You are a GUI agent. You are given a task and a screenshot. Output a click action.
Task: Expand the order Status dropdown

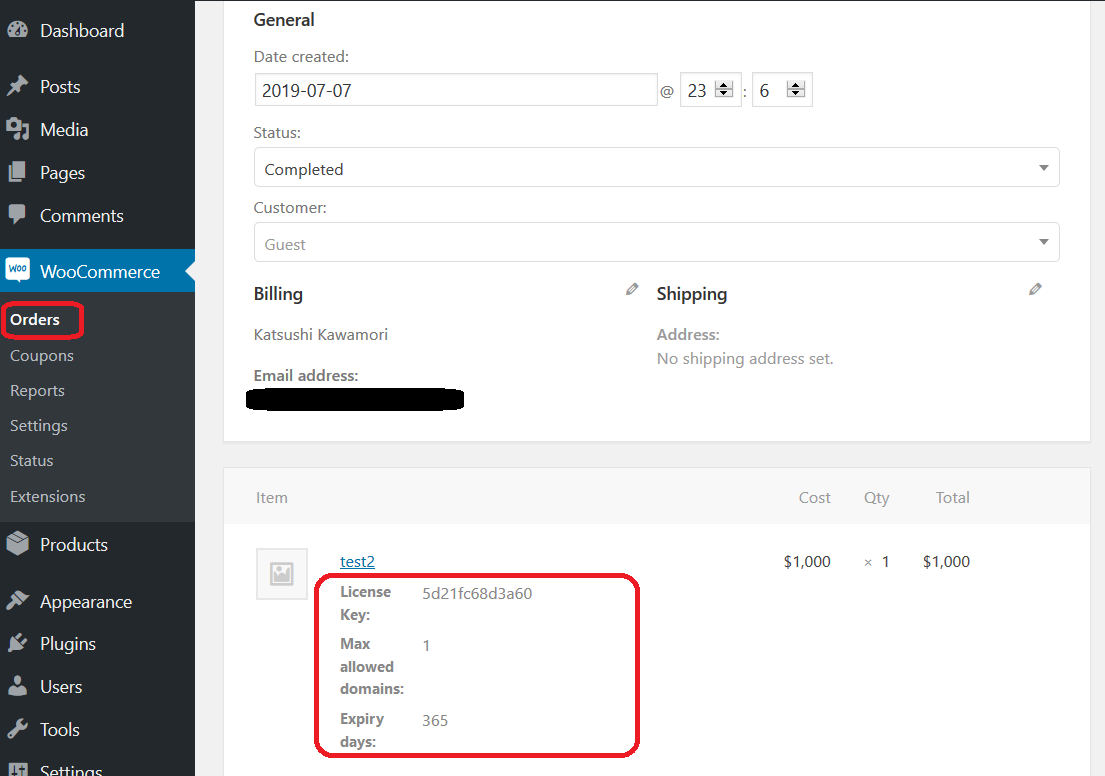[657, 168]
